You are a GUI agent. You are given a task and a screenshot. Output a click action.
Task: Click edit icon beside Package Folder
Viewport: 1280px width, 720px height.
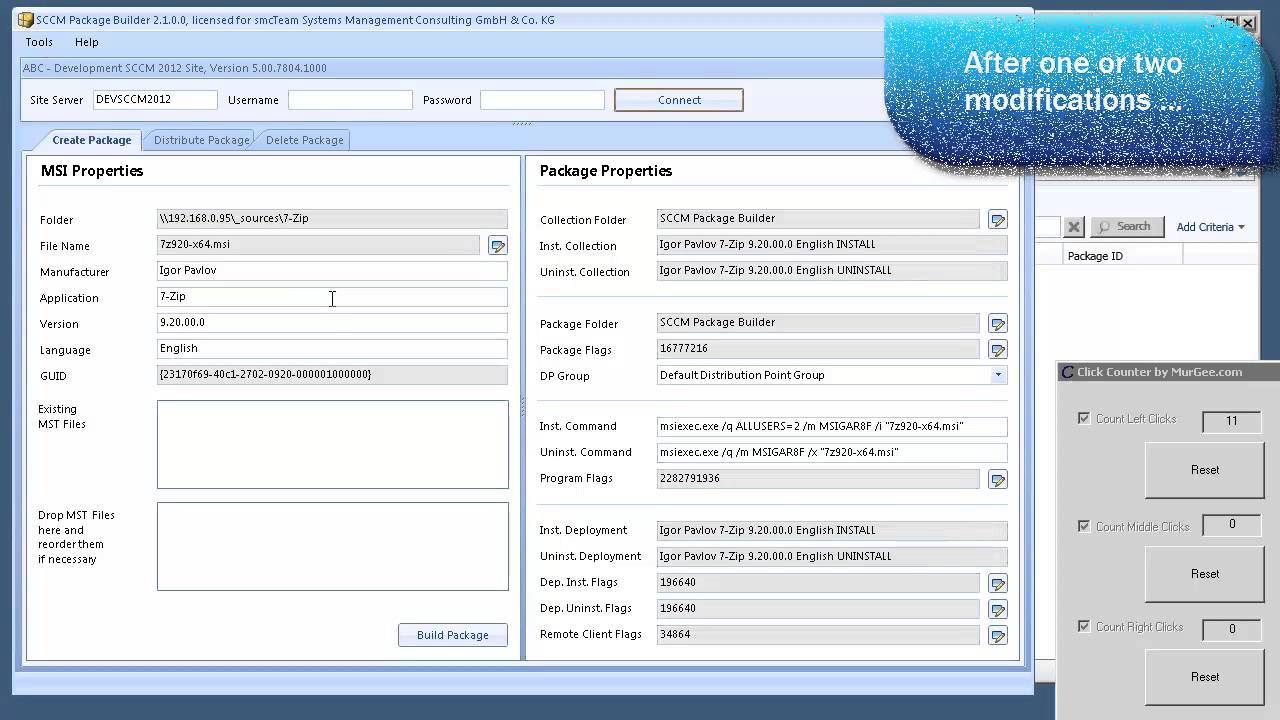tap(997, 323)
